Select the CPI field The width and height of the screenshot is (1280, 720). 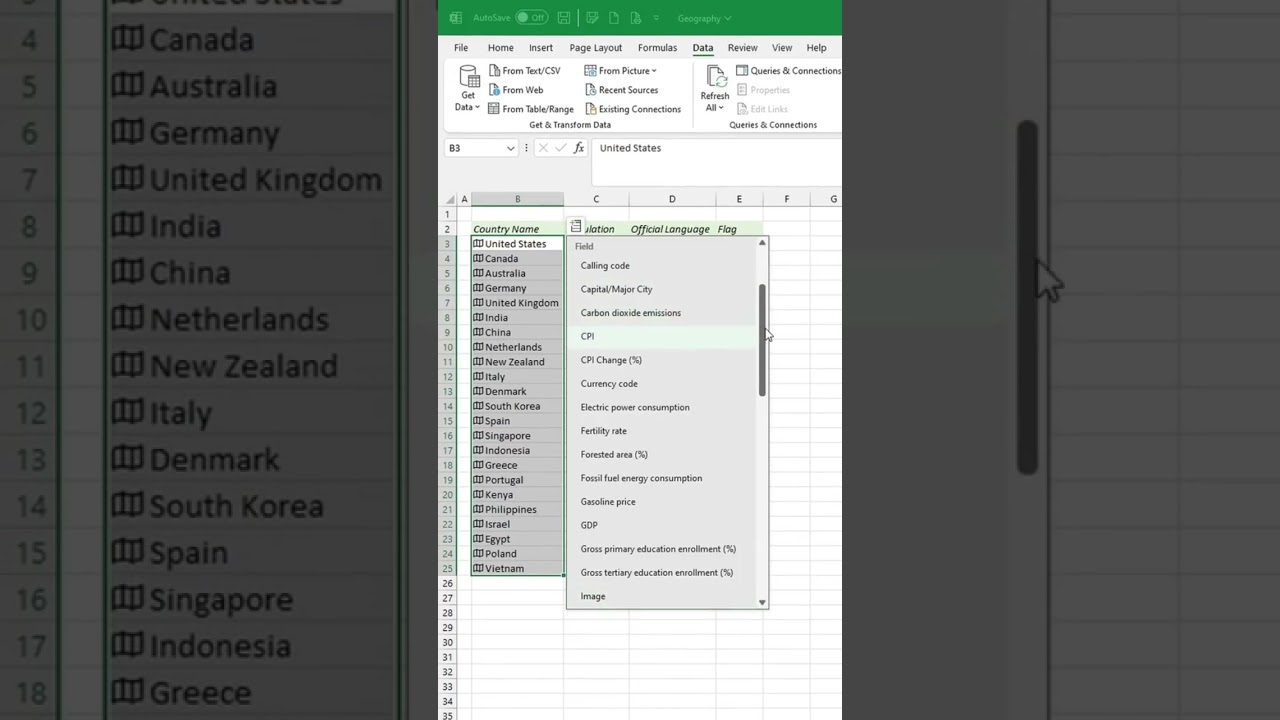[x=662, y=336]
